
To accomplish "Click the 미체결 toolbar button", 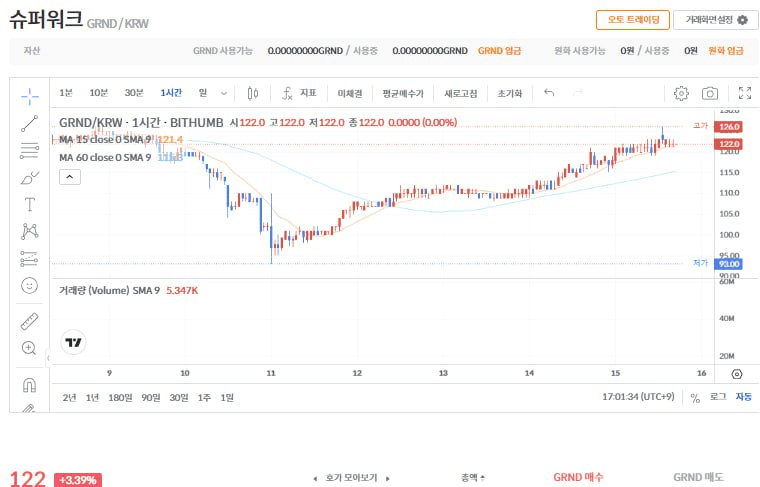I will coord(350,93).
